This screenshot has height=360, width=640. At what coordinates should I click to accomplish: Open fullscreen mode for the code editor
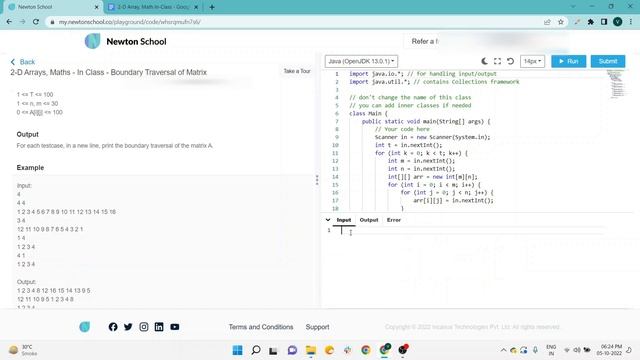coord(497,61)
